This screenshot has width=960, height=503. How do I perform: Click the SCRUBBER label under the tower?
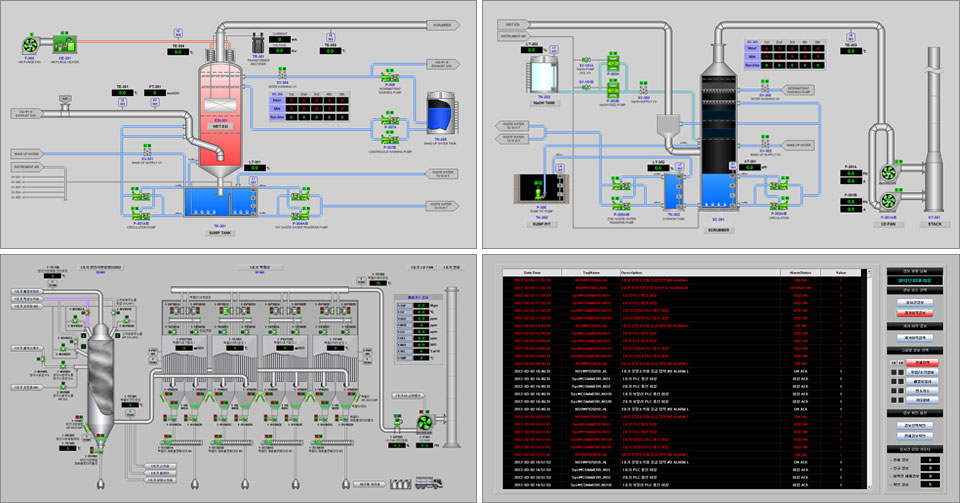718,229
